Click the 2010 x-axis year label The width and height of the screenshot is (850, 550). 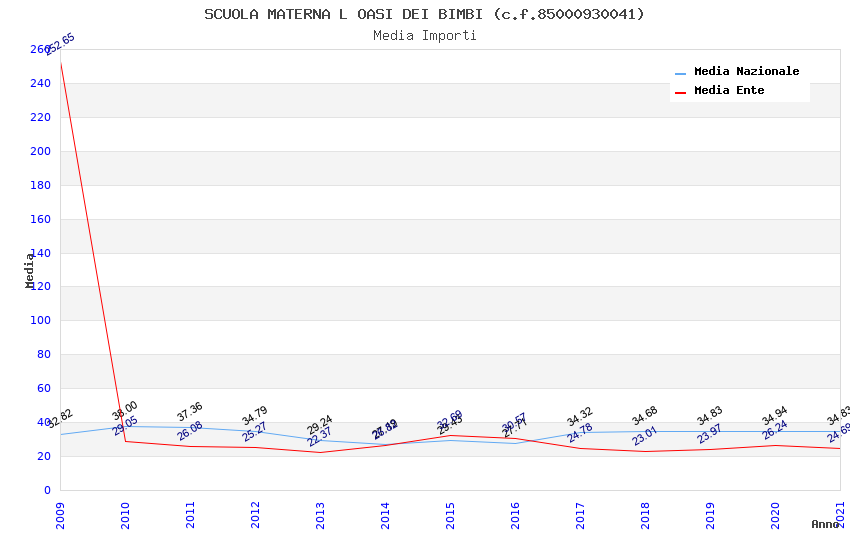(125, 515)
